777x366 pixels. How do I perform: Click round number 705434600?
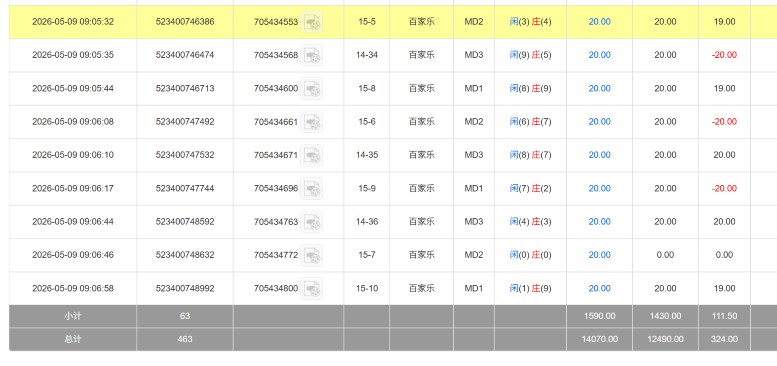click(x=276, y=88)
